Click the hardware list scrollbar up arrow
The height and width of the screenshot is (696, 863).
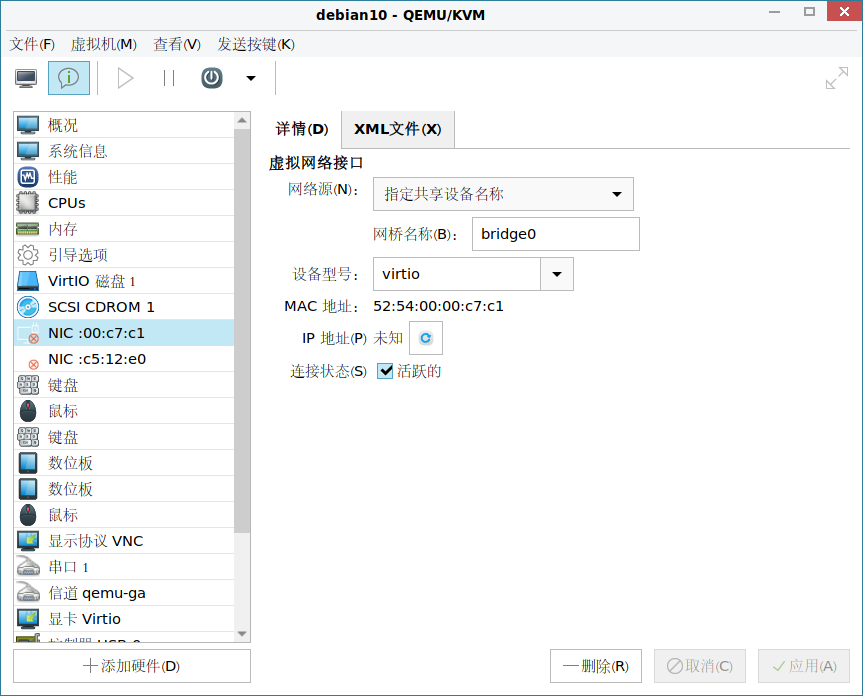pyautogui.click(x=242, y=120)
